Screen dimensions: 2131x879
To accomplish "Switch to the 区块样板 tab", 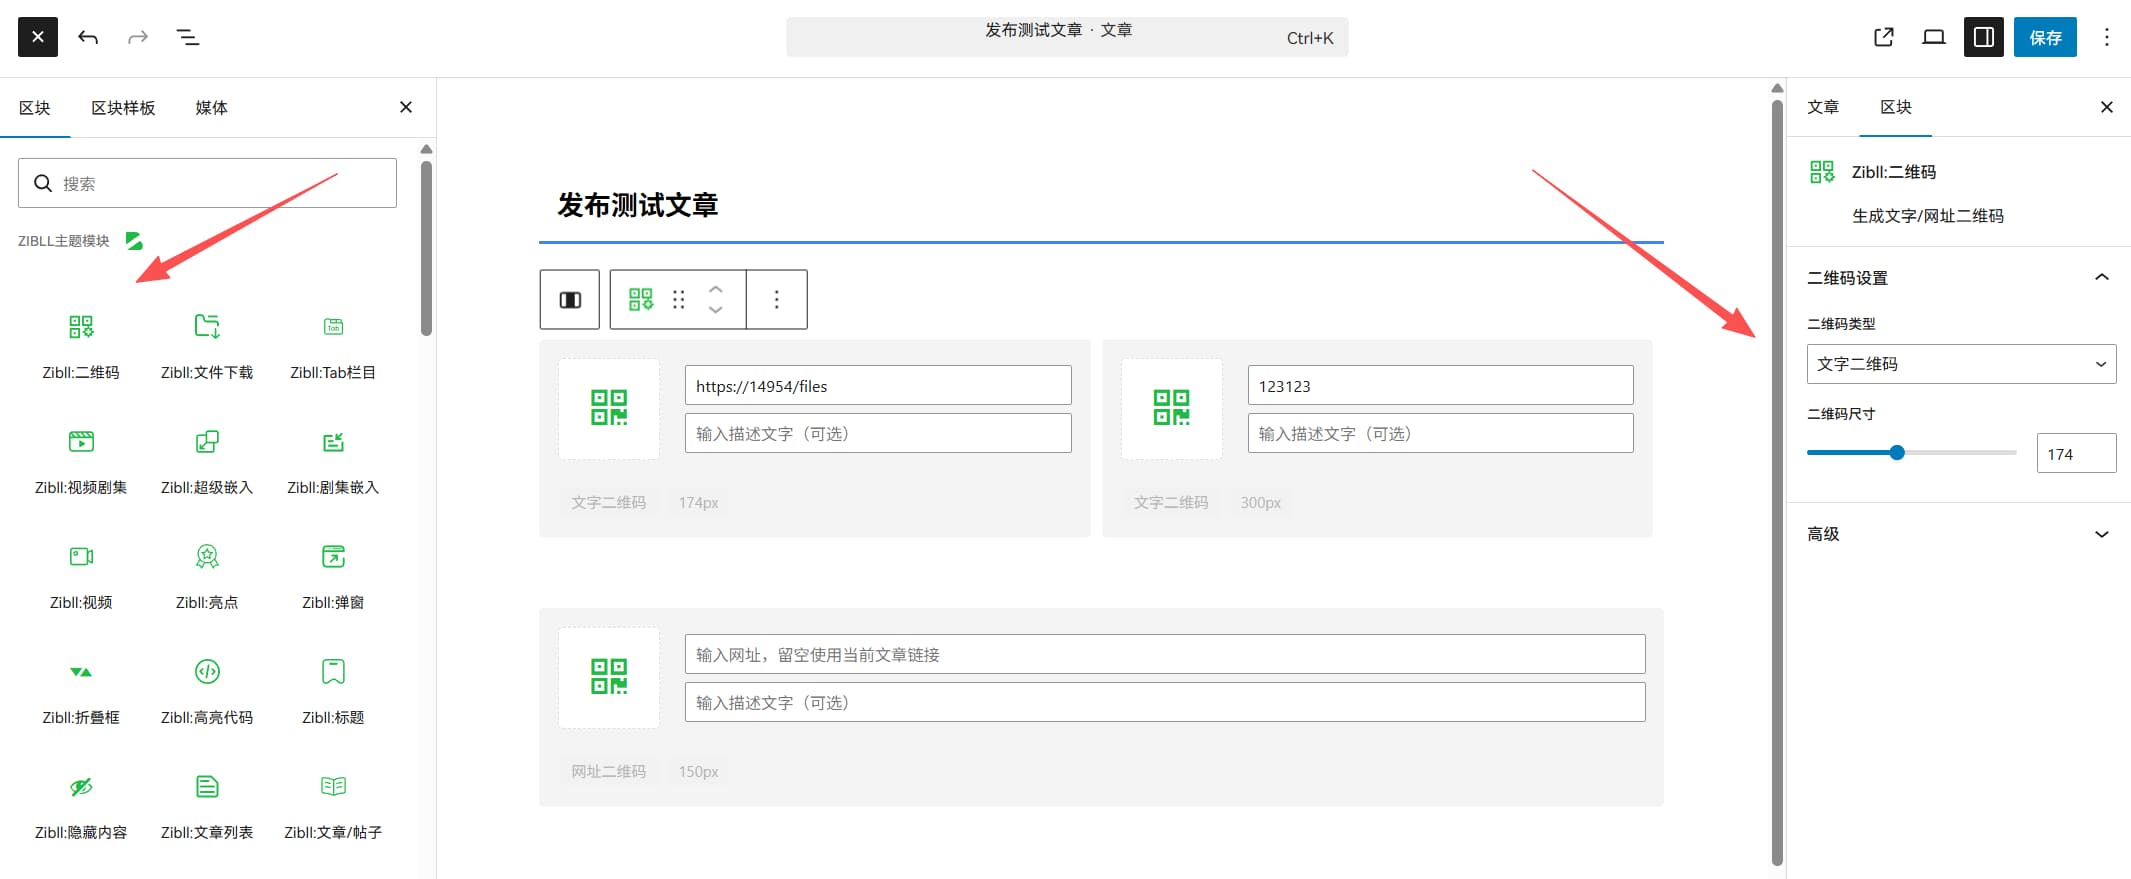I will (123, 108).
